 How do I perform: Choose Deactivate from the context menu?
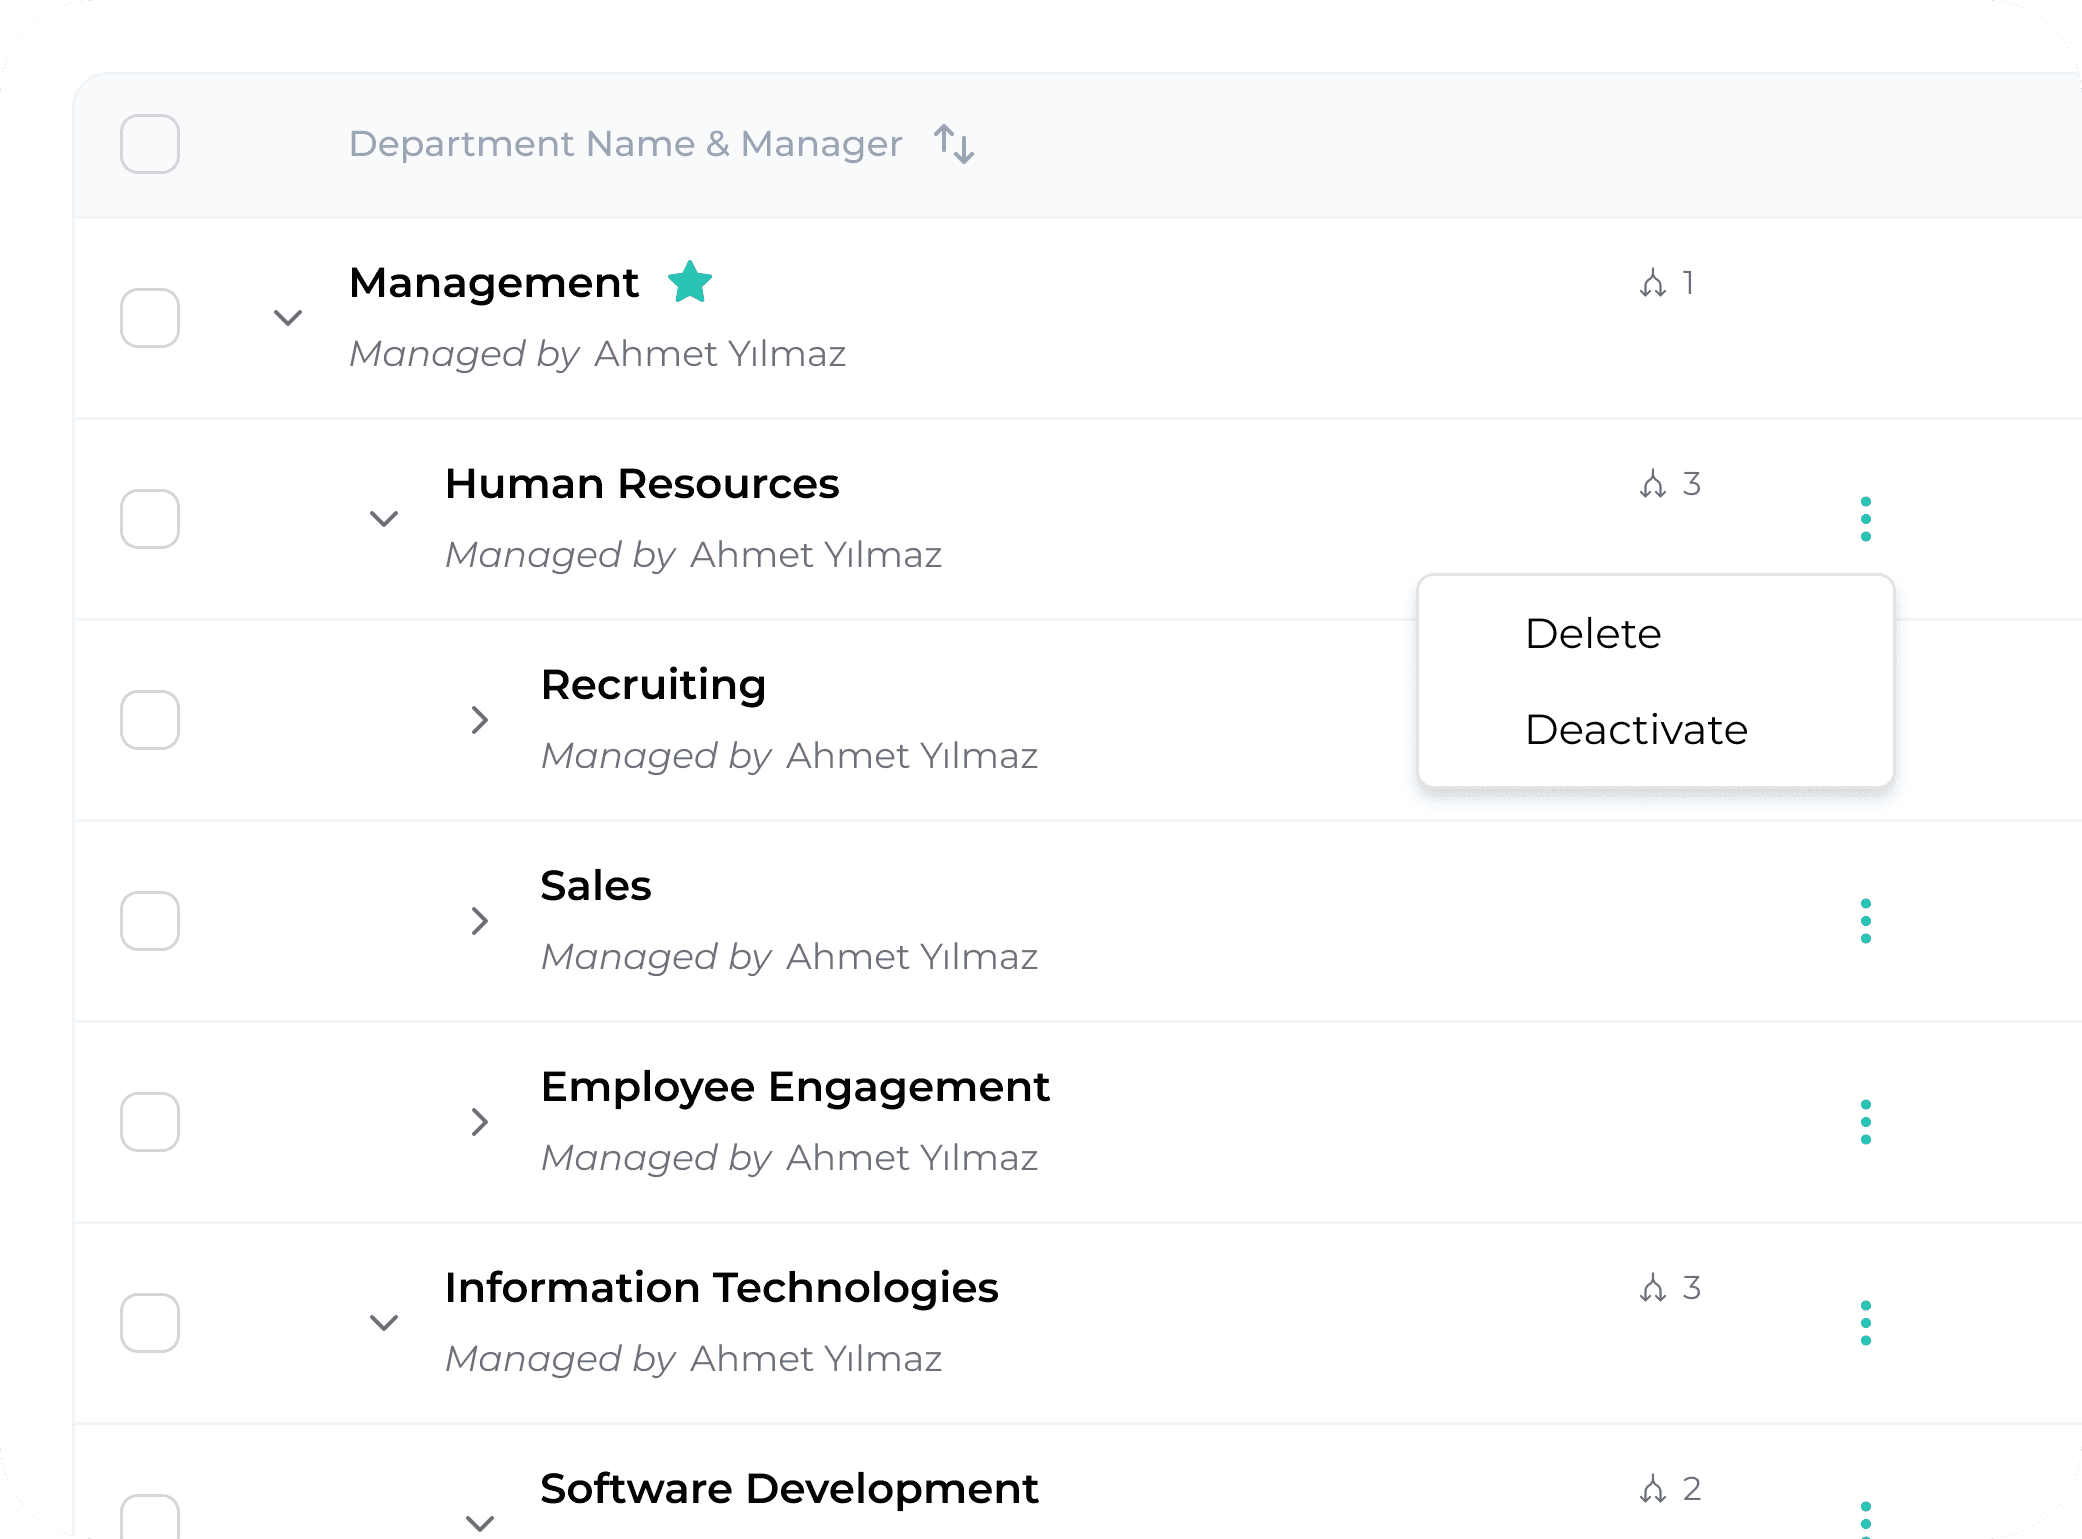(1636, 730)
